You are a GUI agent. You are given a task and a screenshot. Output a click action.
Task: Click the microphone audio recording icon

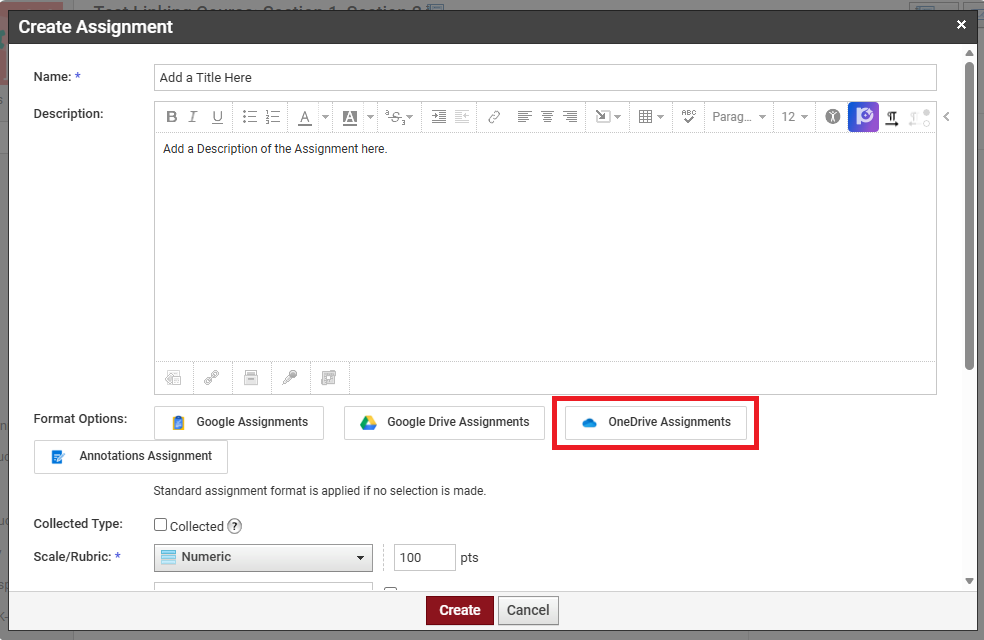point(290,377)
